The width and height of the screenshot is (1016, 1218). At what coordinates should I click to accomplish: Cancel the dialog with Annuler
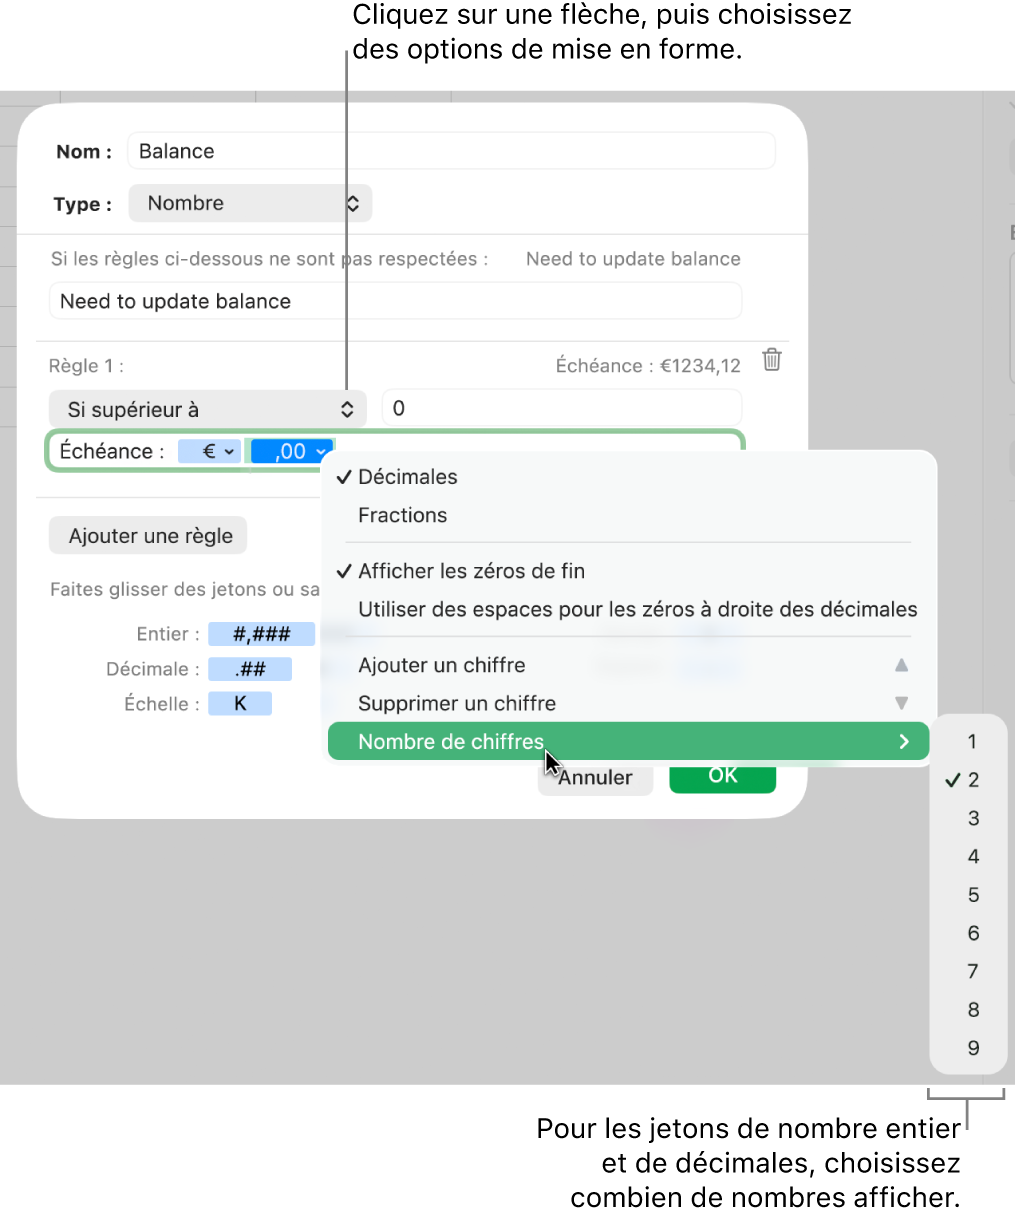point(595,776)
